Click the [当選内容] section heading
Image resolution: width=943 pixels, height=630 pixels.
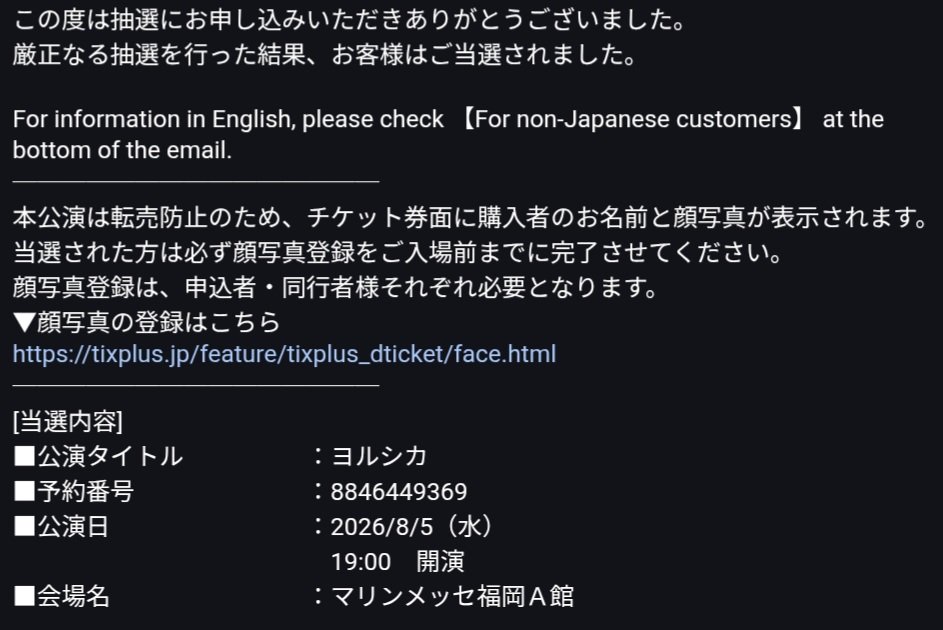click(x=68, y=422)
